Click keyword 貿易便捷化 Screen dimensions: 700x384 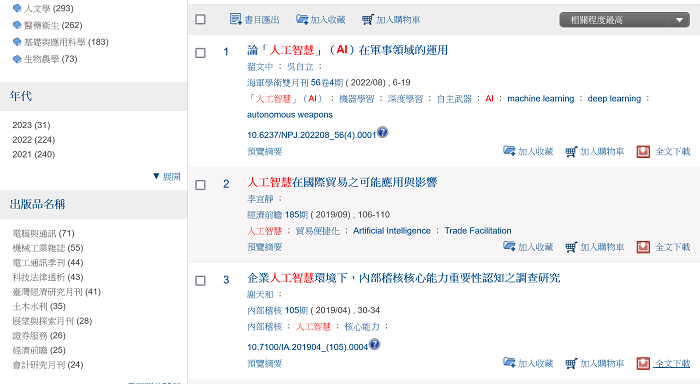[317, 231]
